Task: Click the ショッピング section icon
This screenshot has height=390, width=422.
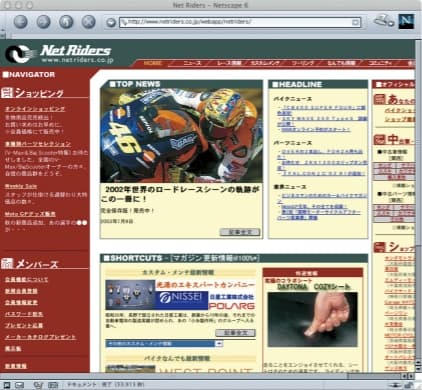Action: point(7,92)
